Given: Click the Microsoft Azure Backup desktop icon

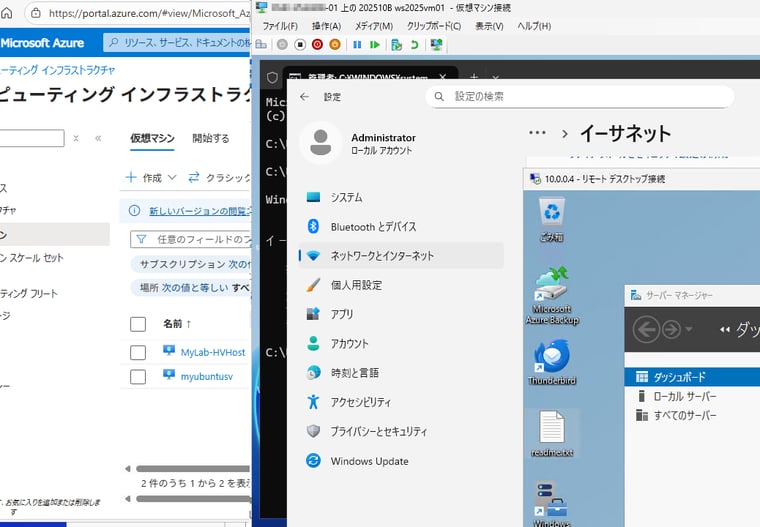Looking at the screenshot, I should coord(552,295).
